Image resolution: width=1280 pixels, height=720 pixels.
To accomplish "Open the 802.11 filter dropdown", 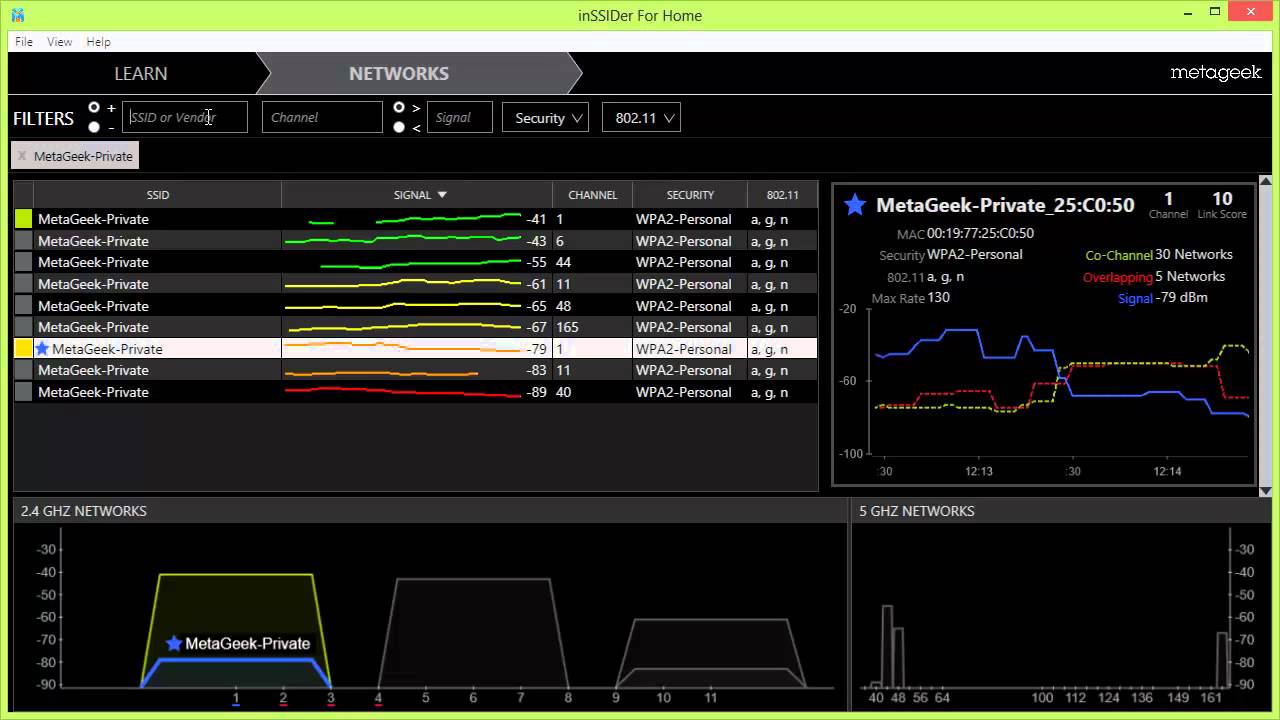I will (641, 118).
